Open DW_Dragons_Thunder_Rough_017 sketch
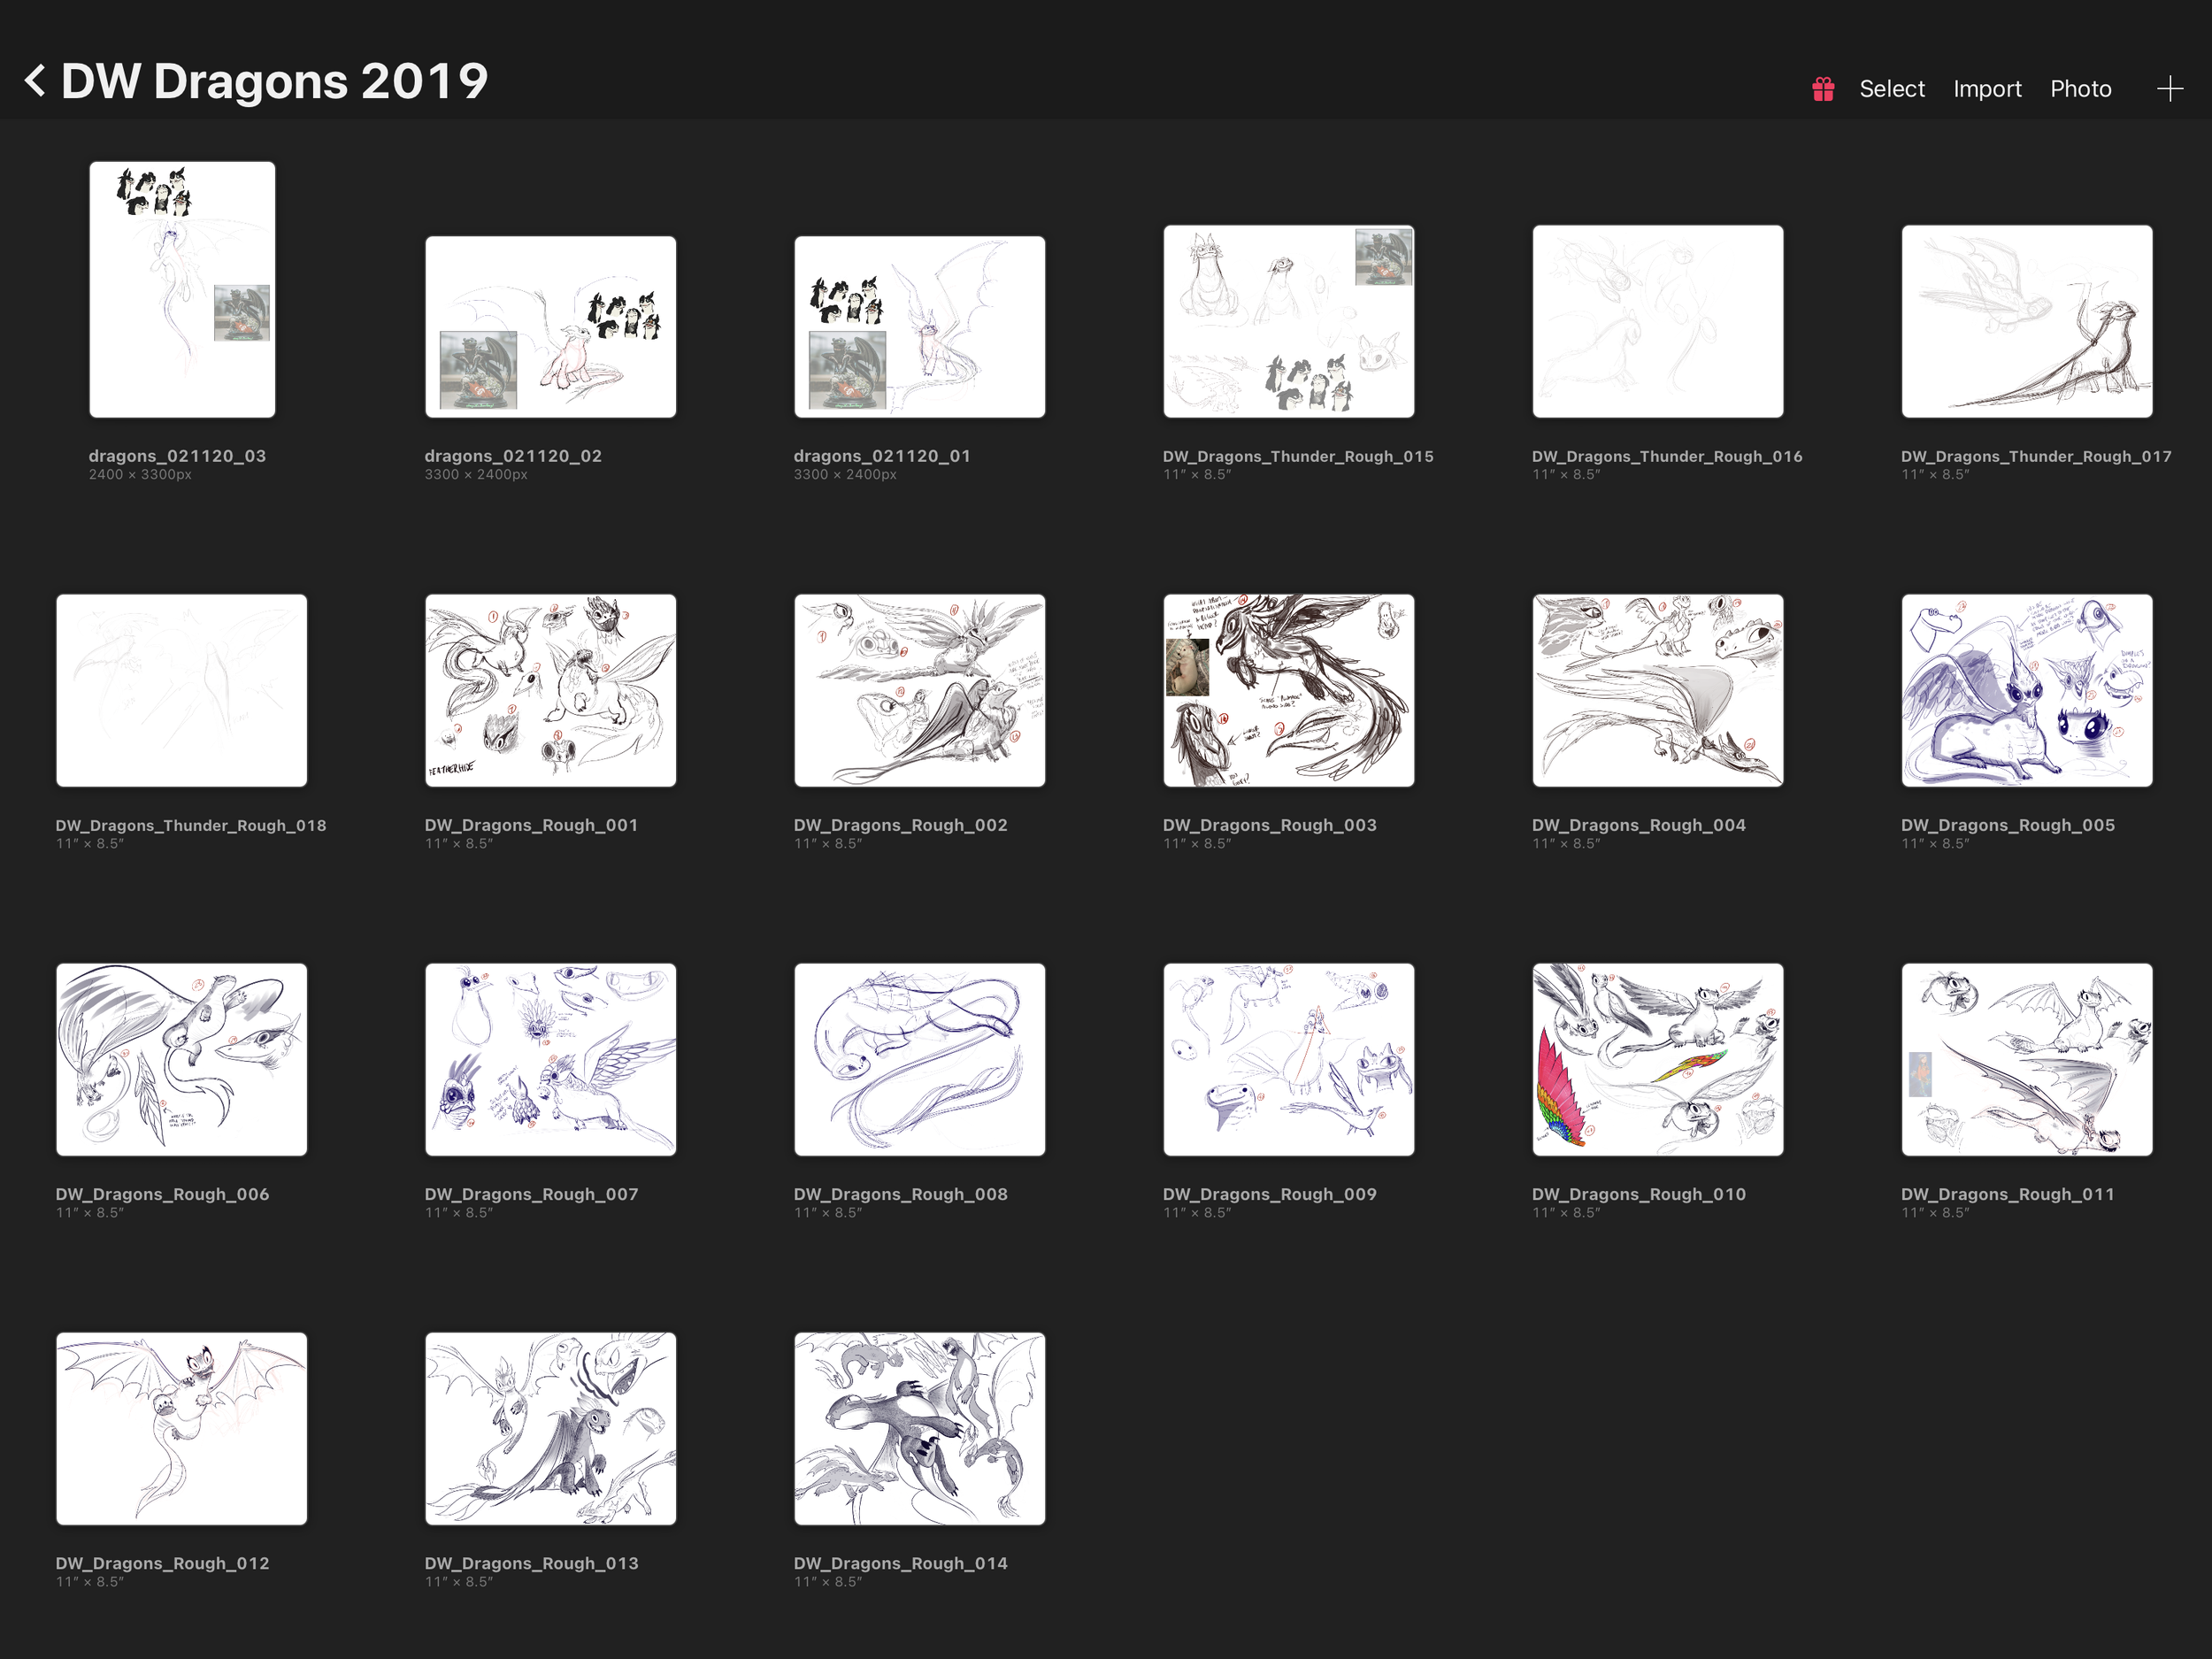 (x=2026, y=321)
